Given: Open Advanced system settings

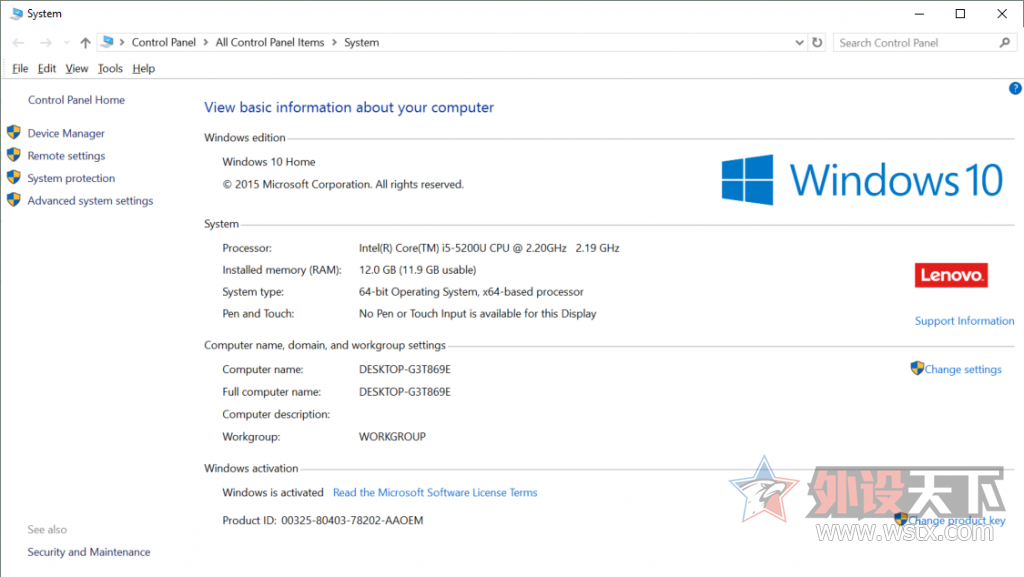Looking at the screenshot, I should (x=90, y=201).
